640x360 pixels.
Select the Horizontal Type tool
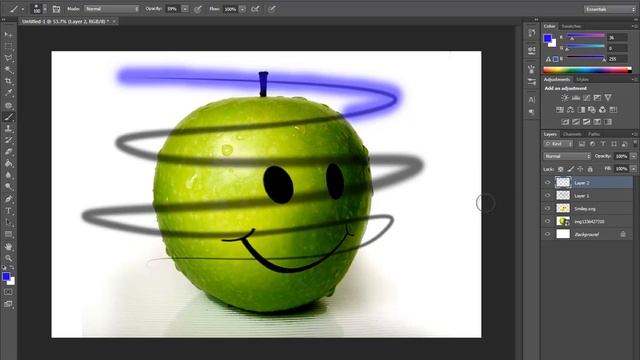tap(8, 211)
